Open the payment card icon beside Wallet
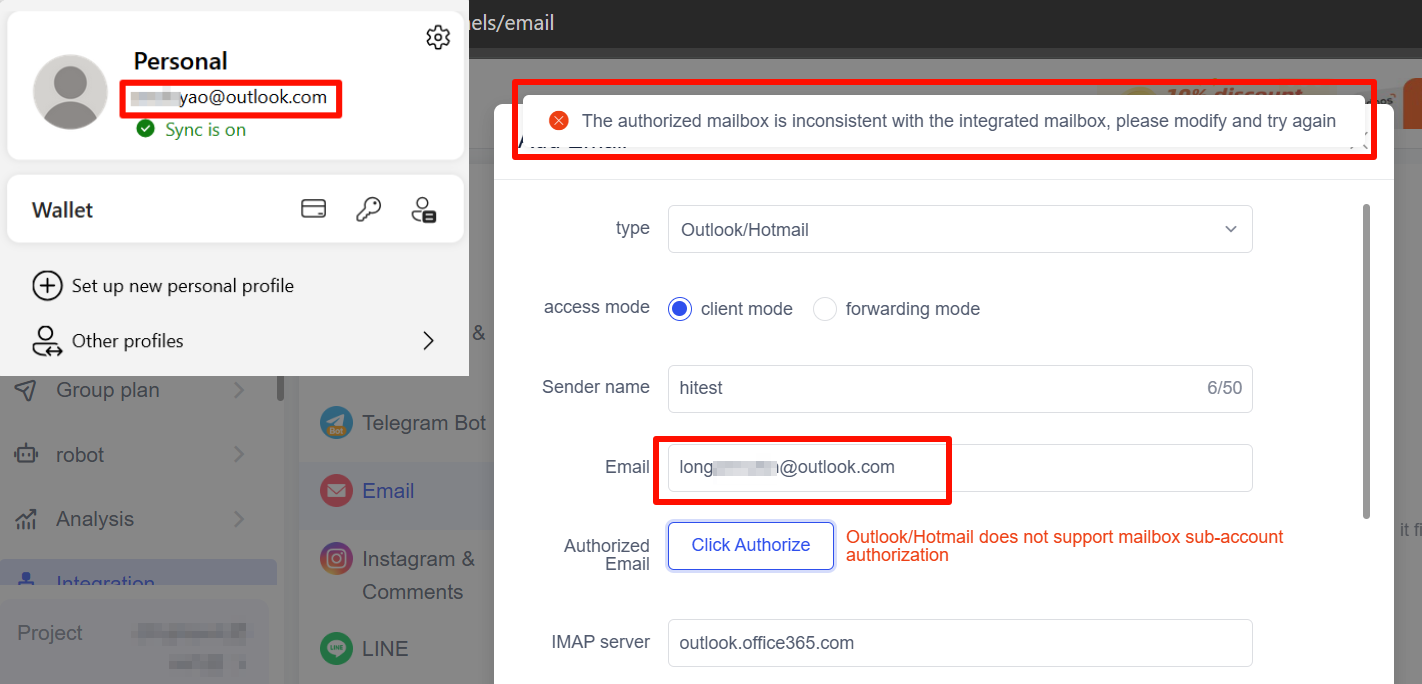Image resolution: width=1422 pixels, height=684 pixels. [x=313, y=208]
